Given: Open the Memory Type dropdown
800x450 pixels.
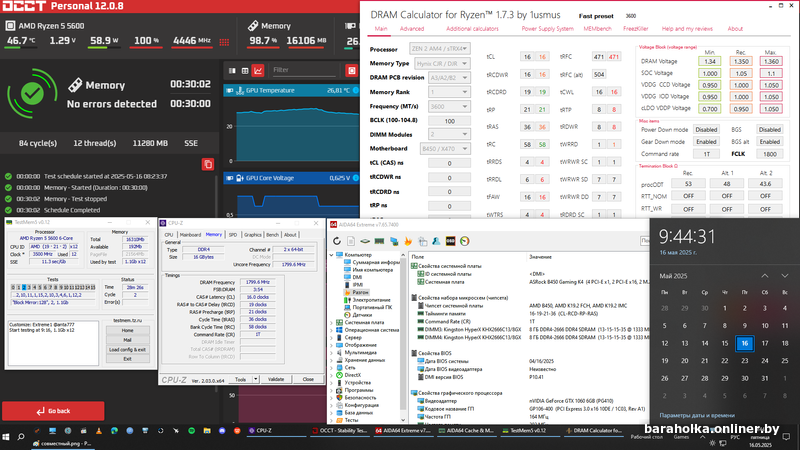Looking at the screenshot, I should [442, 64].
